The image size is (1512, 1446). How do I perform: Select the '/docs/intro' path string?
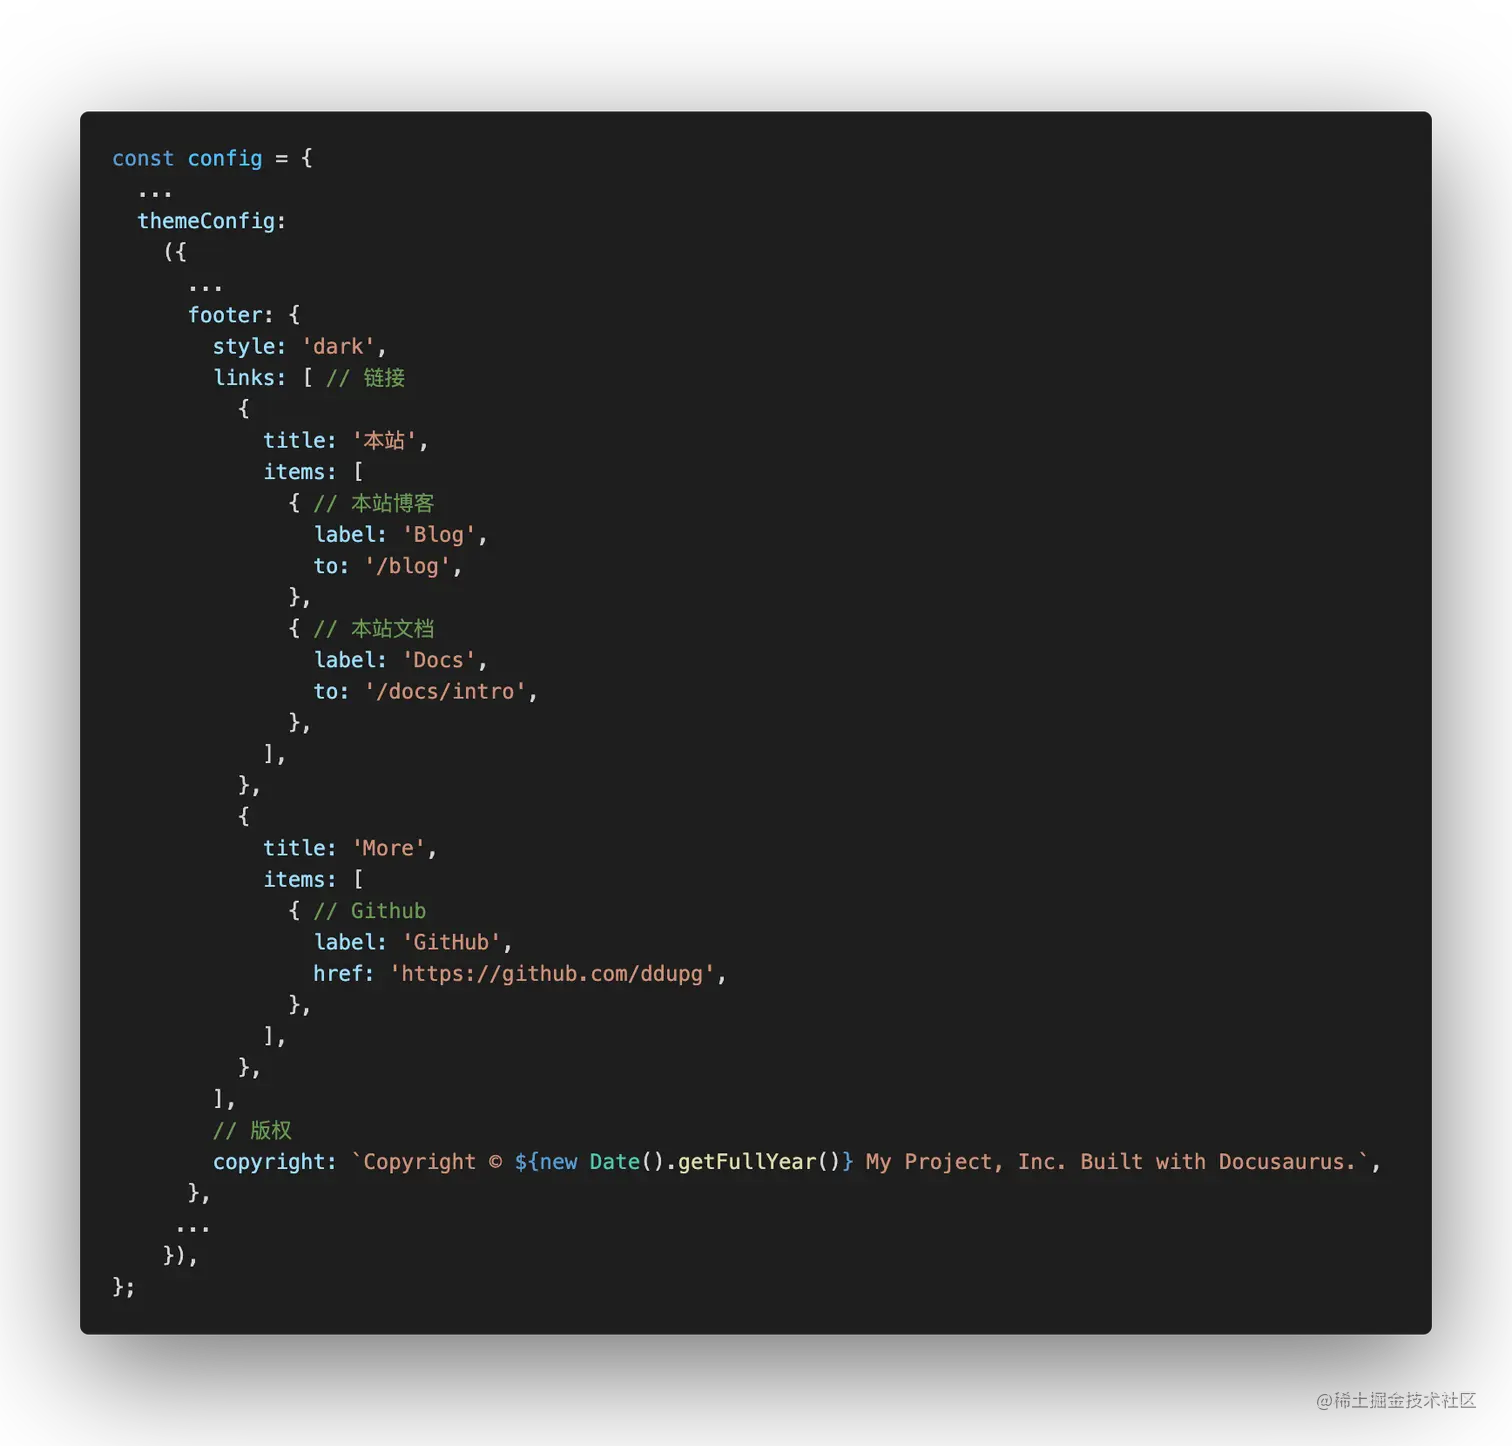(x=446, y=691)
